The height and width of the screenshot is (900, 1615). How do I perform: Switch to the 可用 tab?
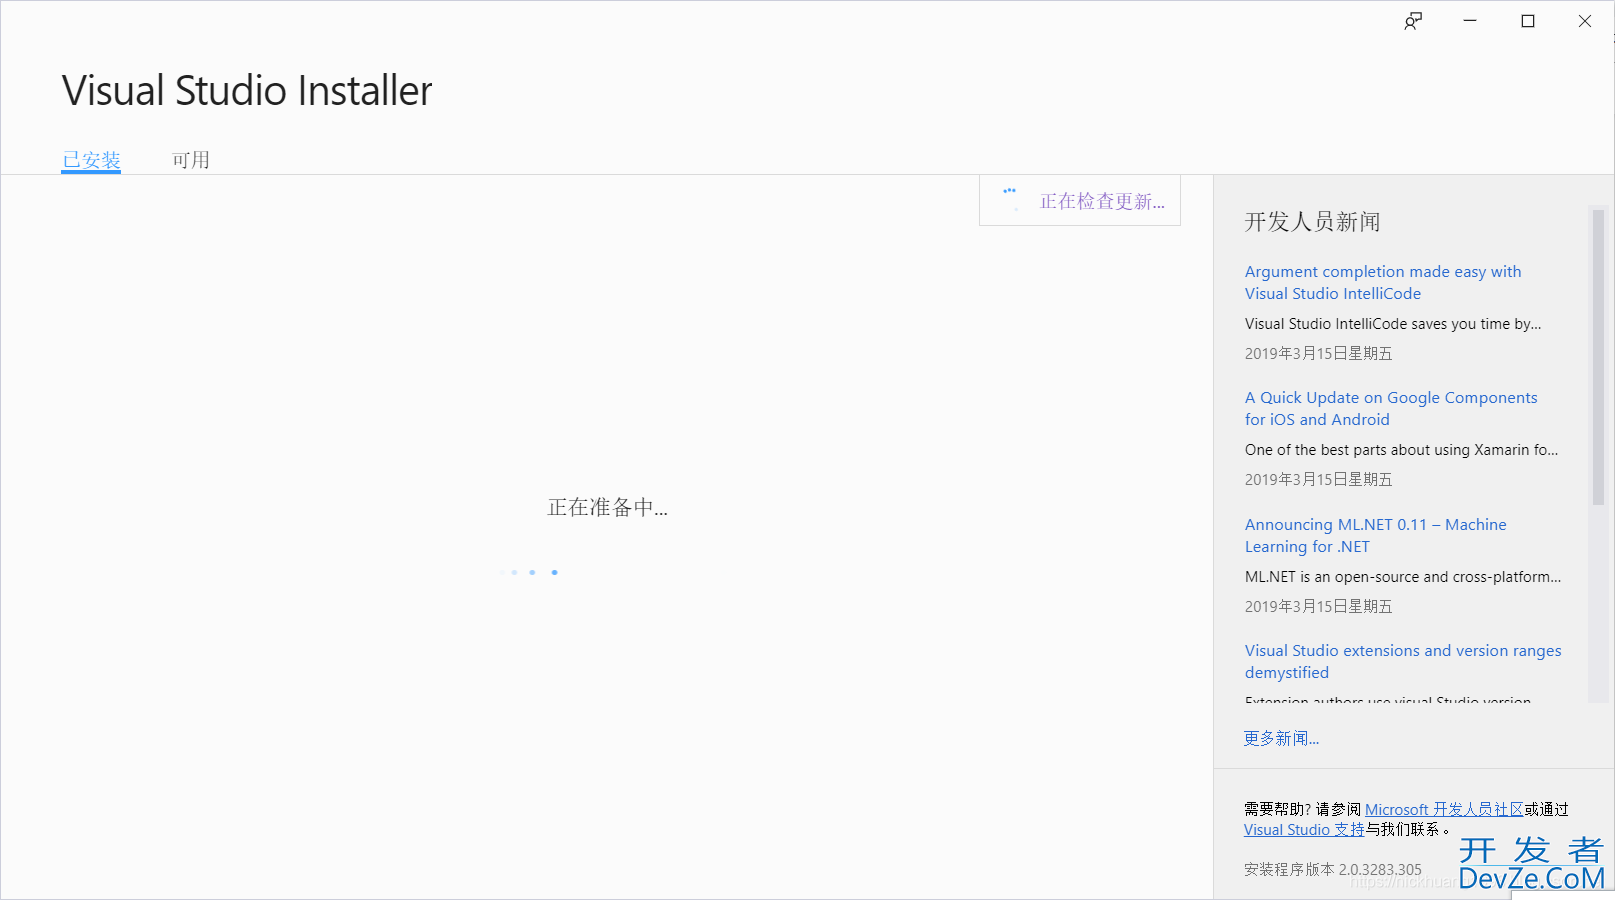(191, 160)
